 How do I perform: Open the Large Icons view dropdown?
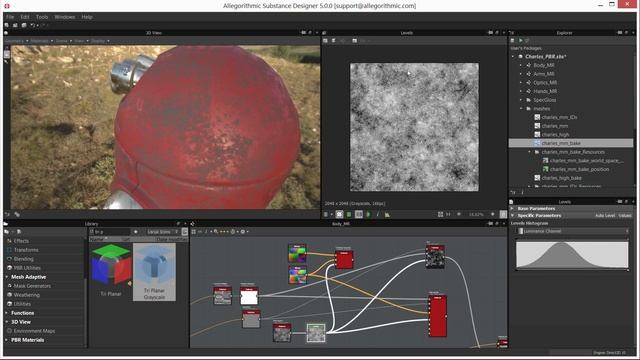(x=163, y=232)
